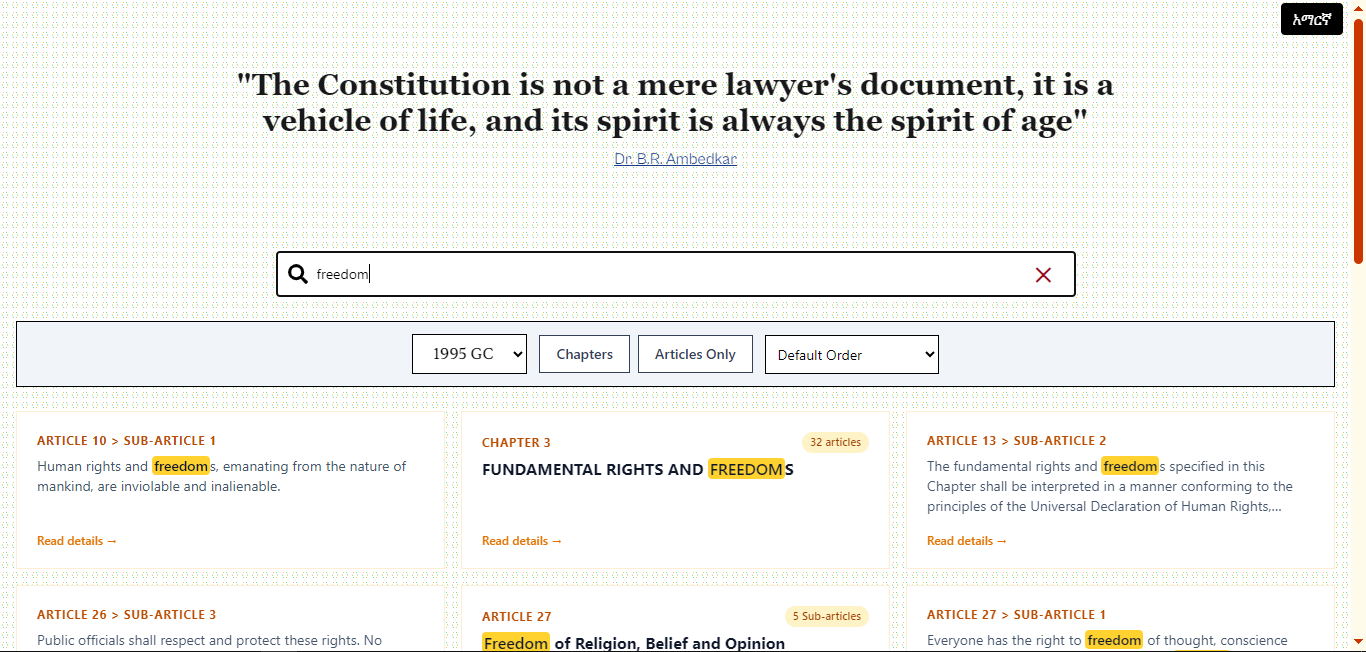
Task: Click the Article 27 card label
Action: [516, 617]
